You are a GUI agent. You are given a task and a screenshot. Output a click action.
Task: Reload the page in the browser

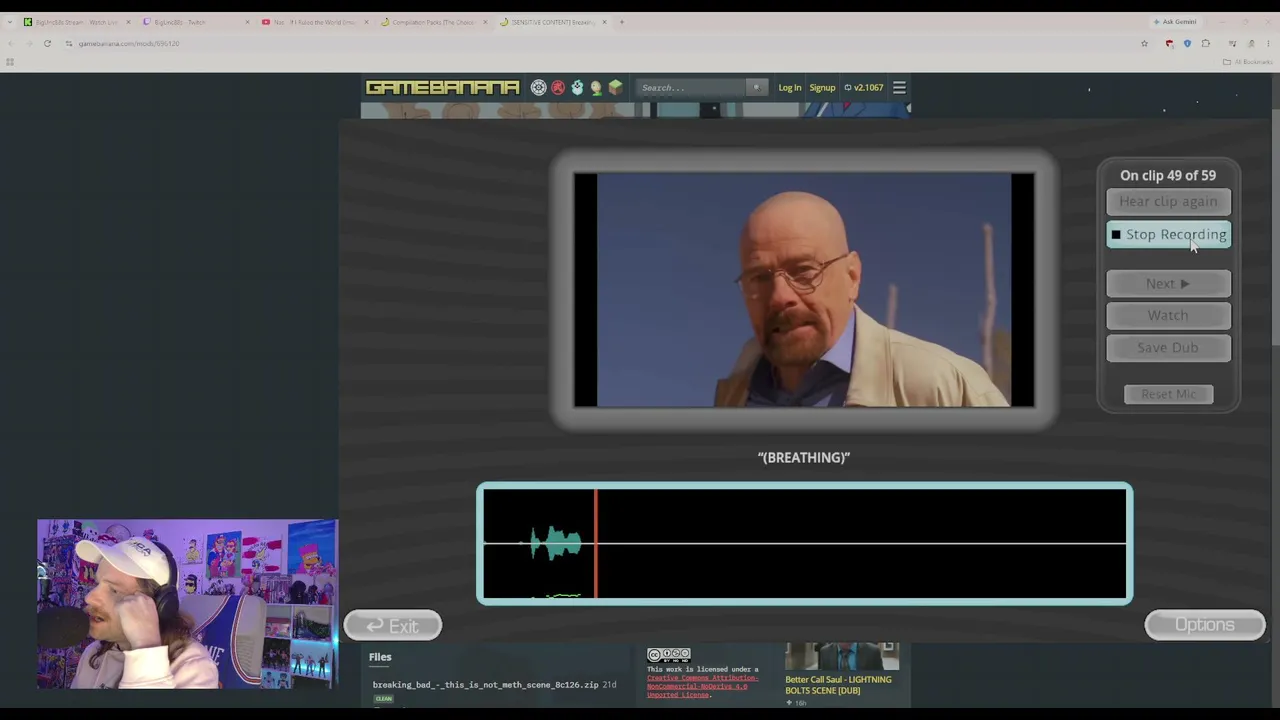47,43
